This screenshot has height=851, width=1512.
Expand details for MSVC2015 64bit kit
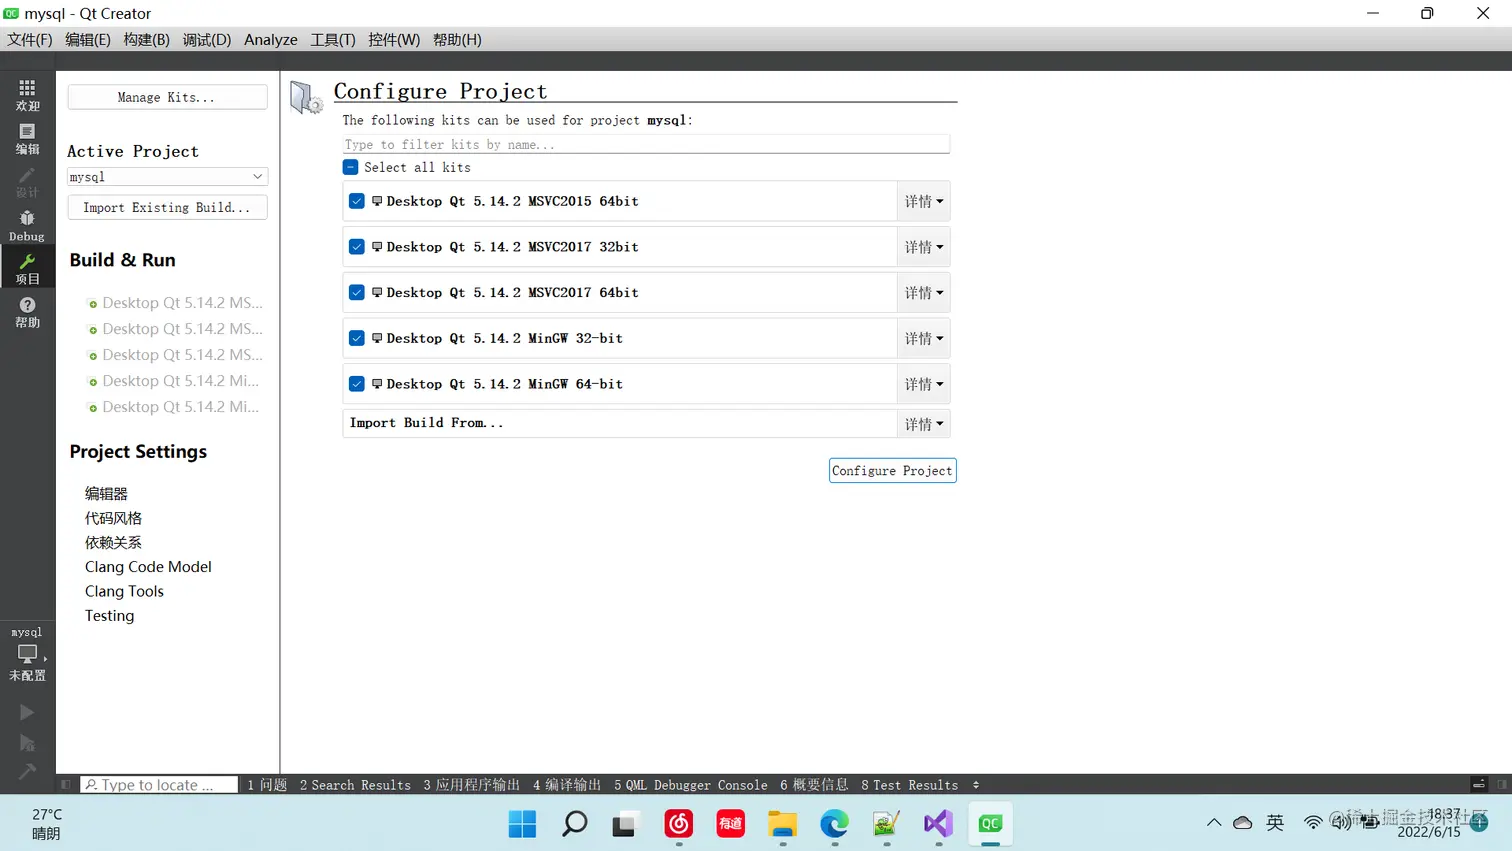924,201
